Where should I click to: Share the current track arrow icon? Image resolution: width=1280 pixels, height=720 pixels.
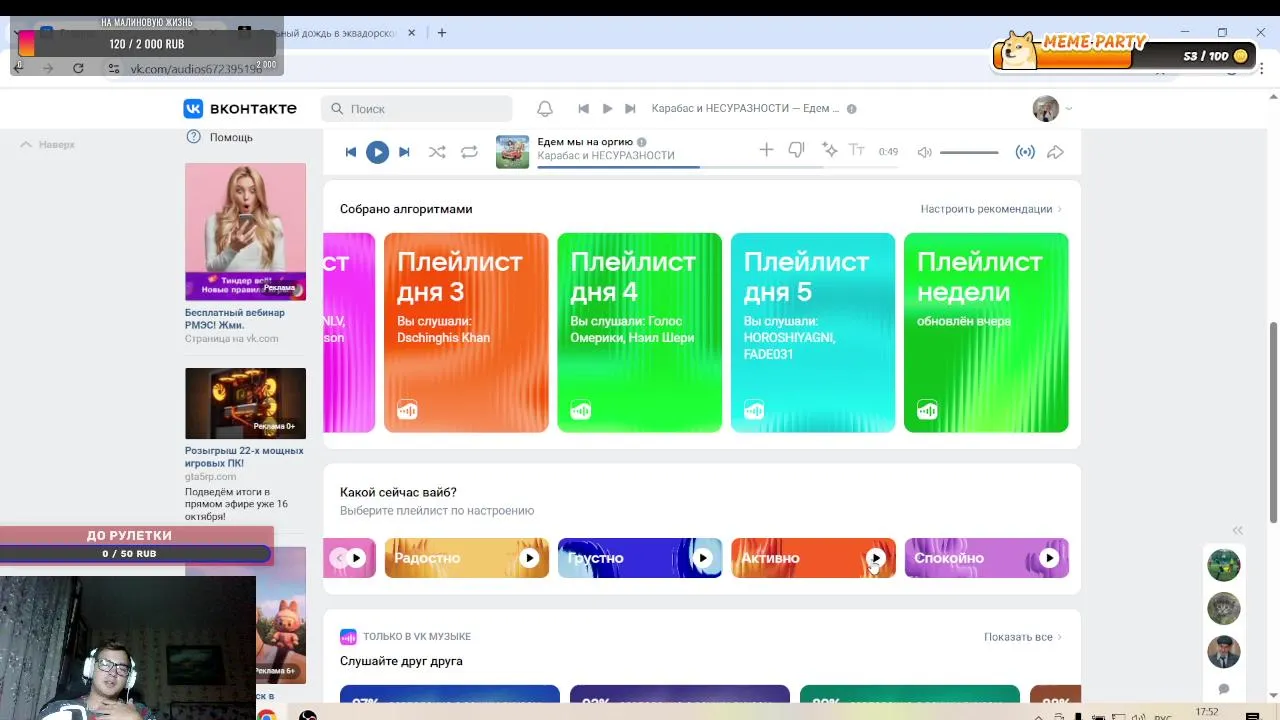1055,152
